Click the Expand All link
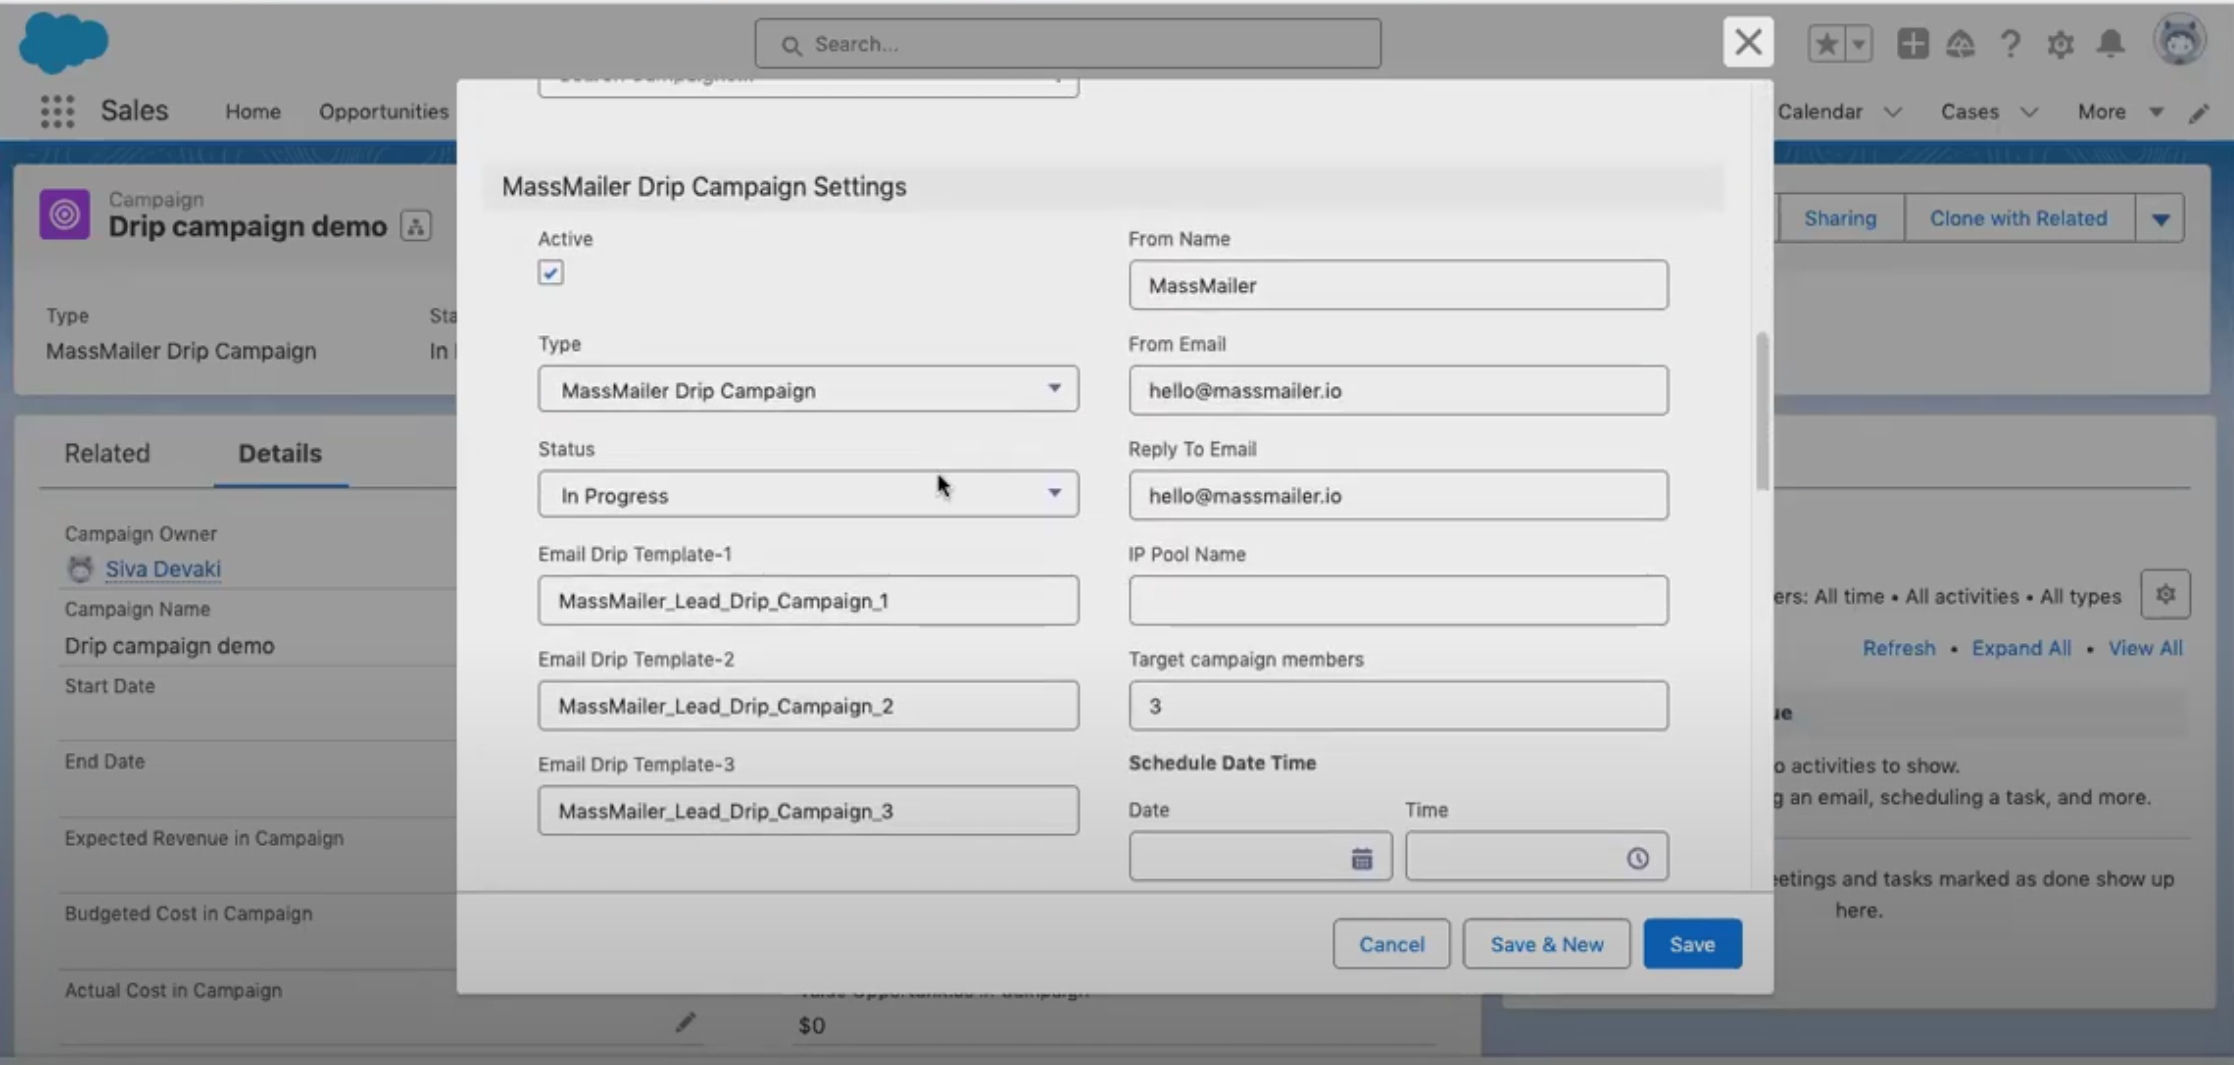Screen dimensions: 2234x1065 pos(2020,648)
